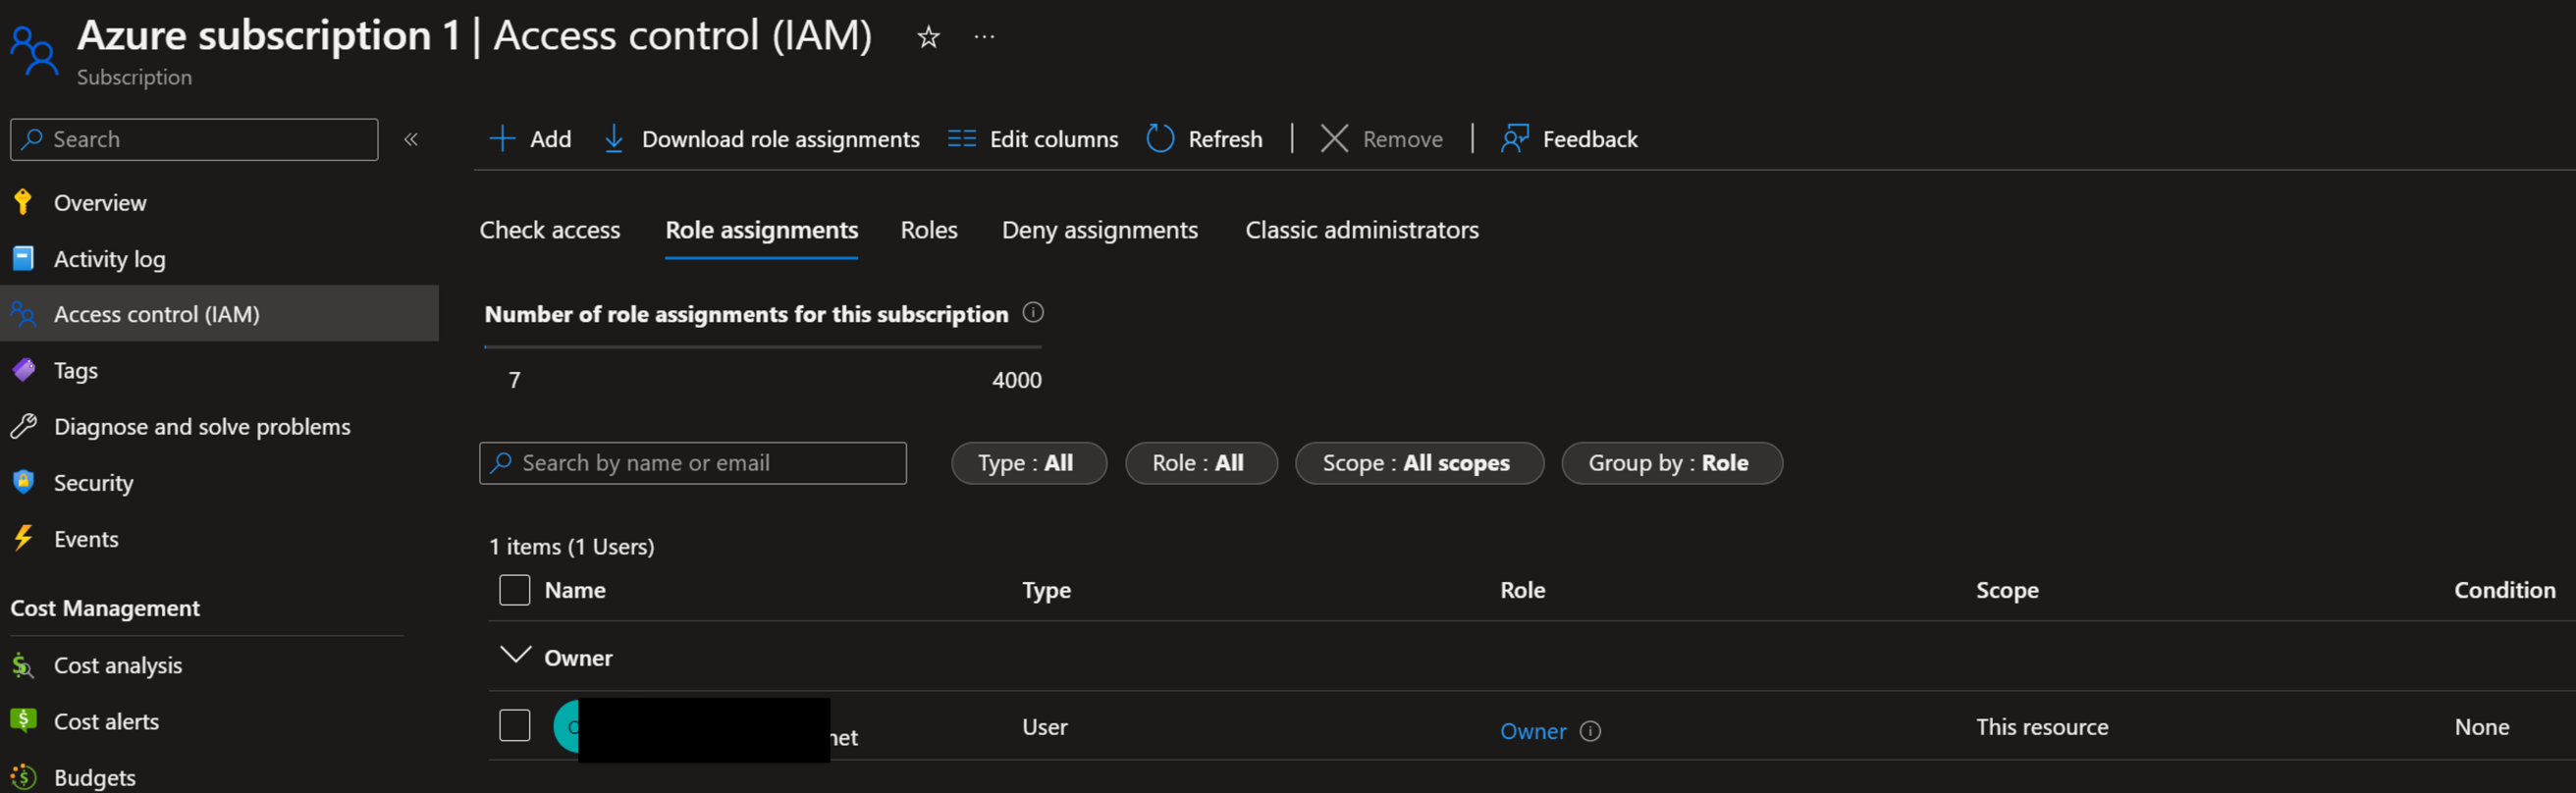Open the Deny assignments tab

click(1100, 230)
